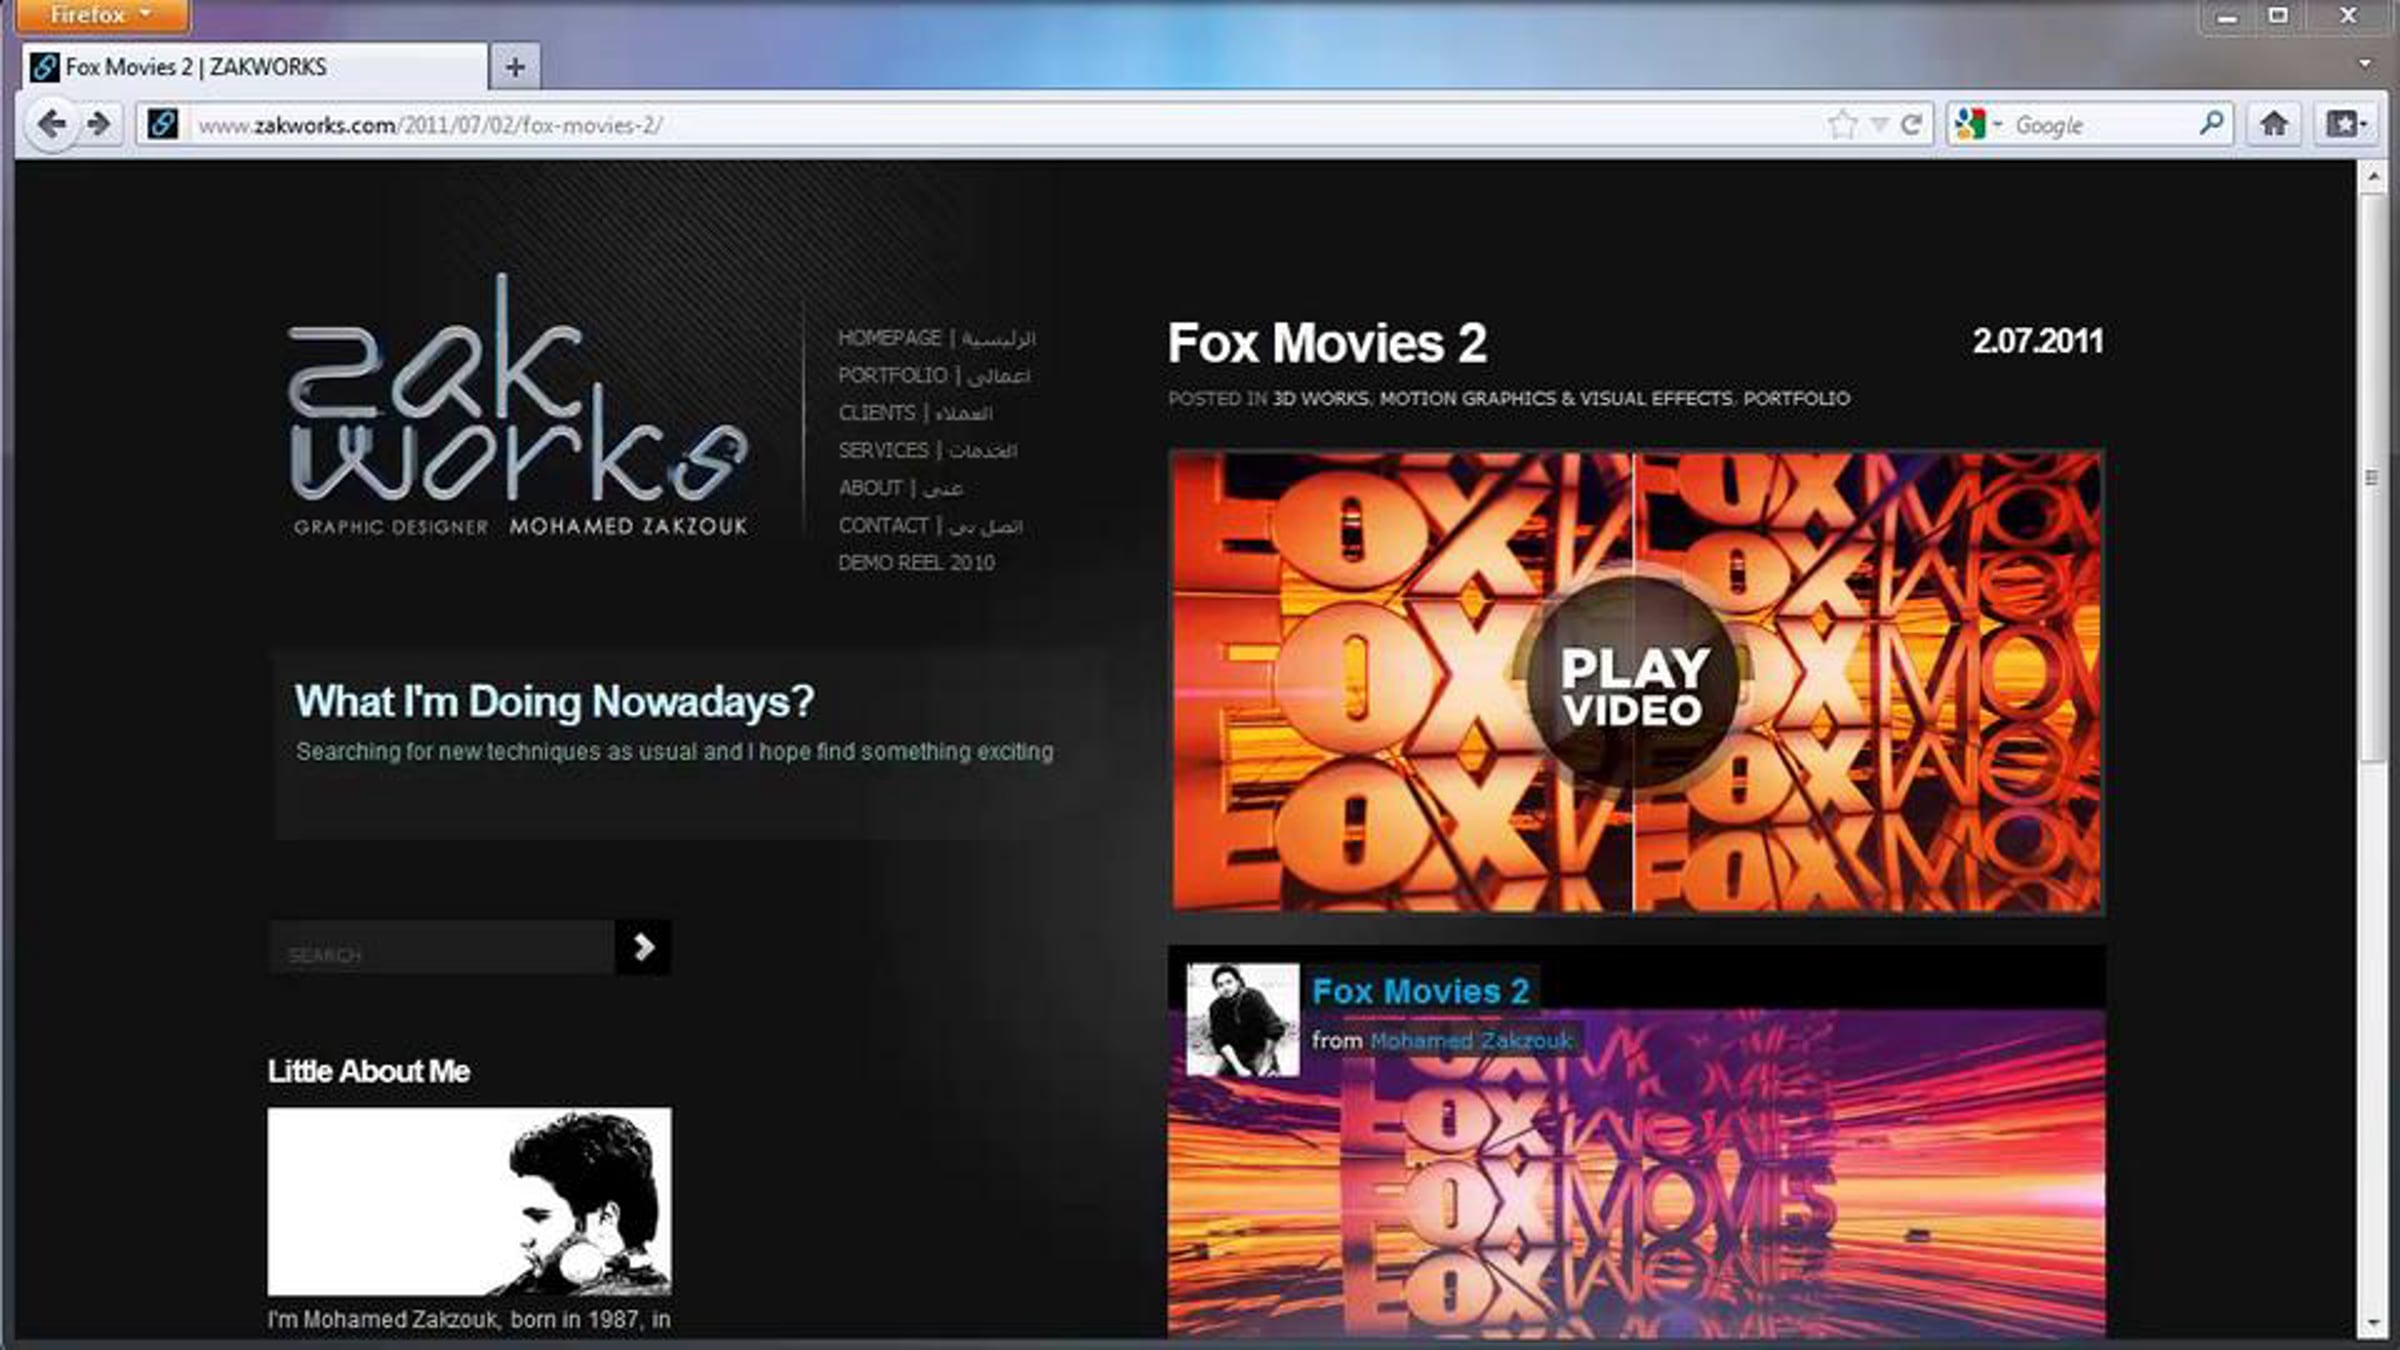This screenshot has width=2400, height=1350.
Task: Open the DEMO REEL 2010 link
Action: (x=917, y=563)
